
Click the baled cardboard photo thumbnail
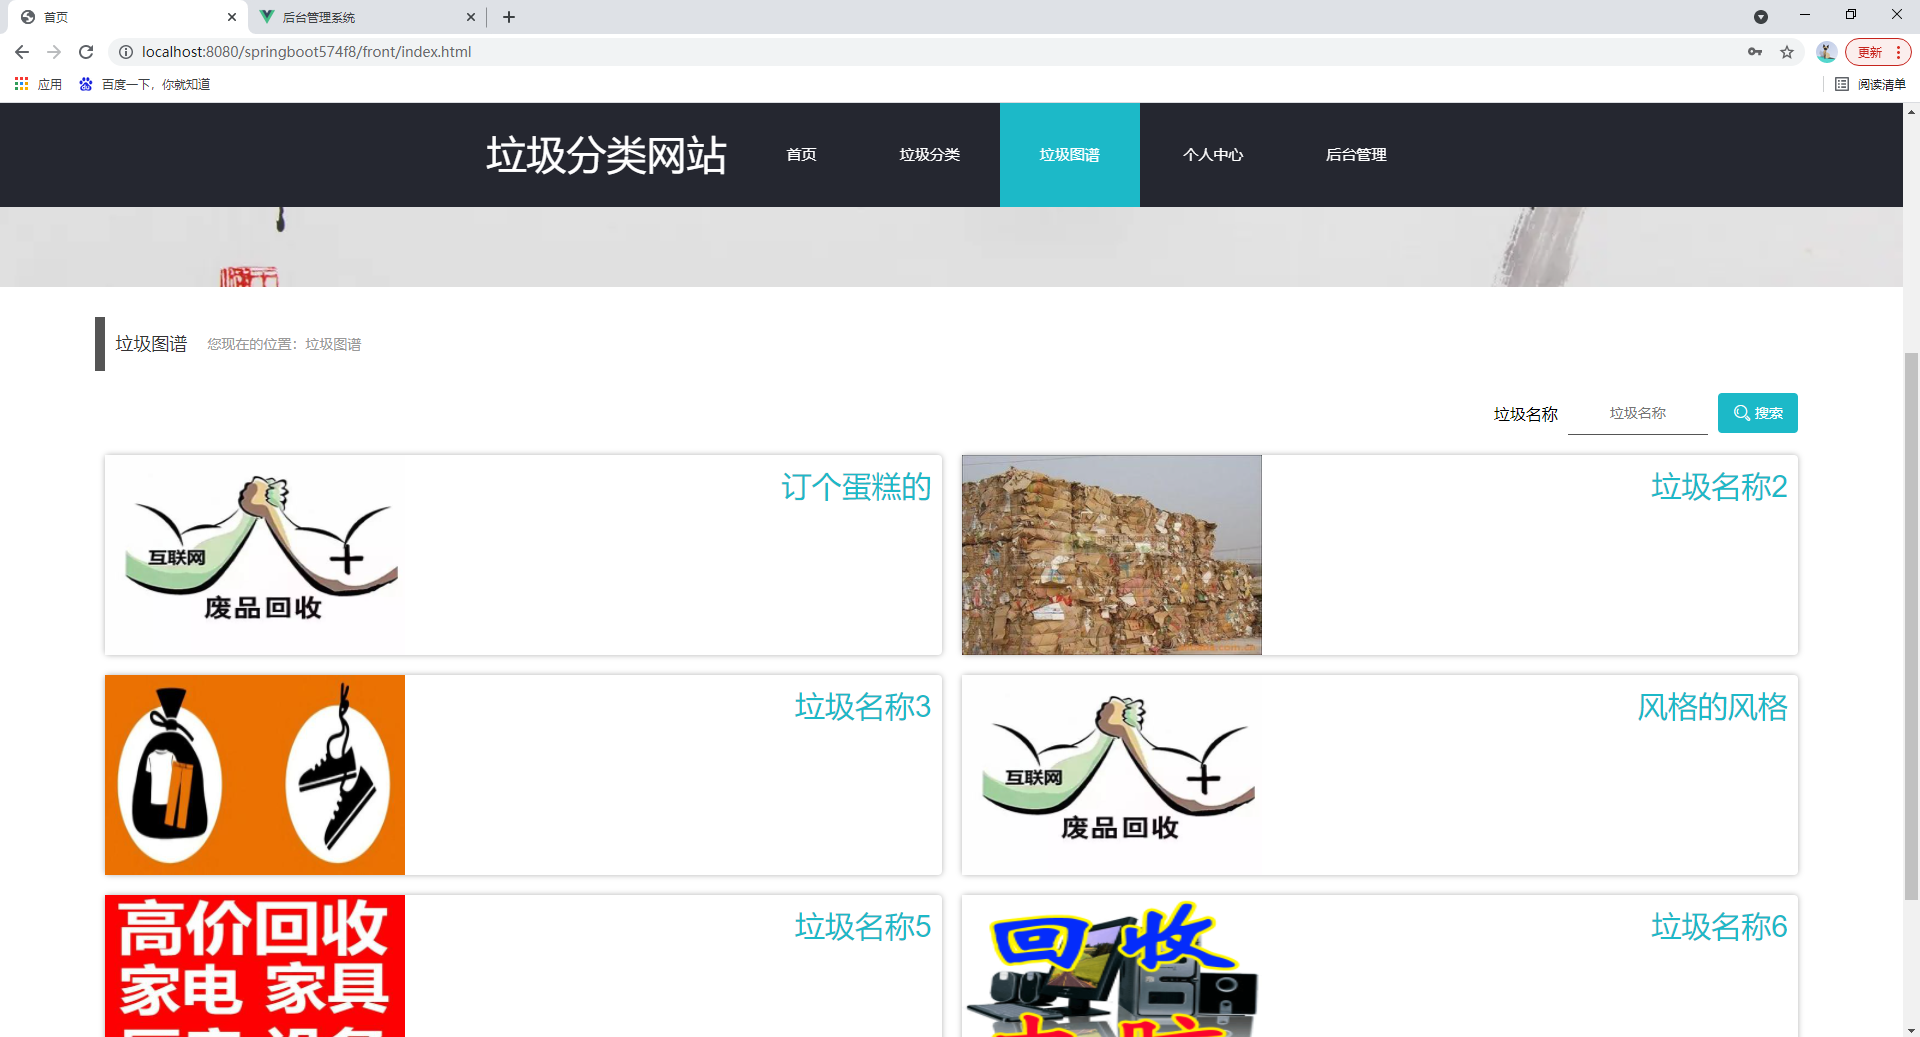(x=1111, y=555)
